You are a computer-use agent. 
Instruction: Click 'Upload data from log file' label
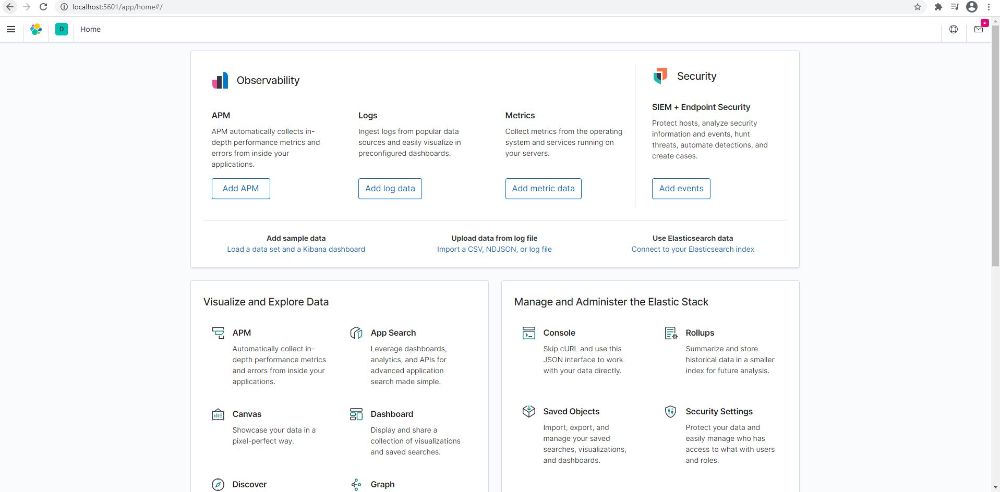[x=494, y=238]
